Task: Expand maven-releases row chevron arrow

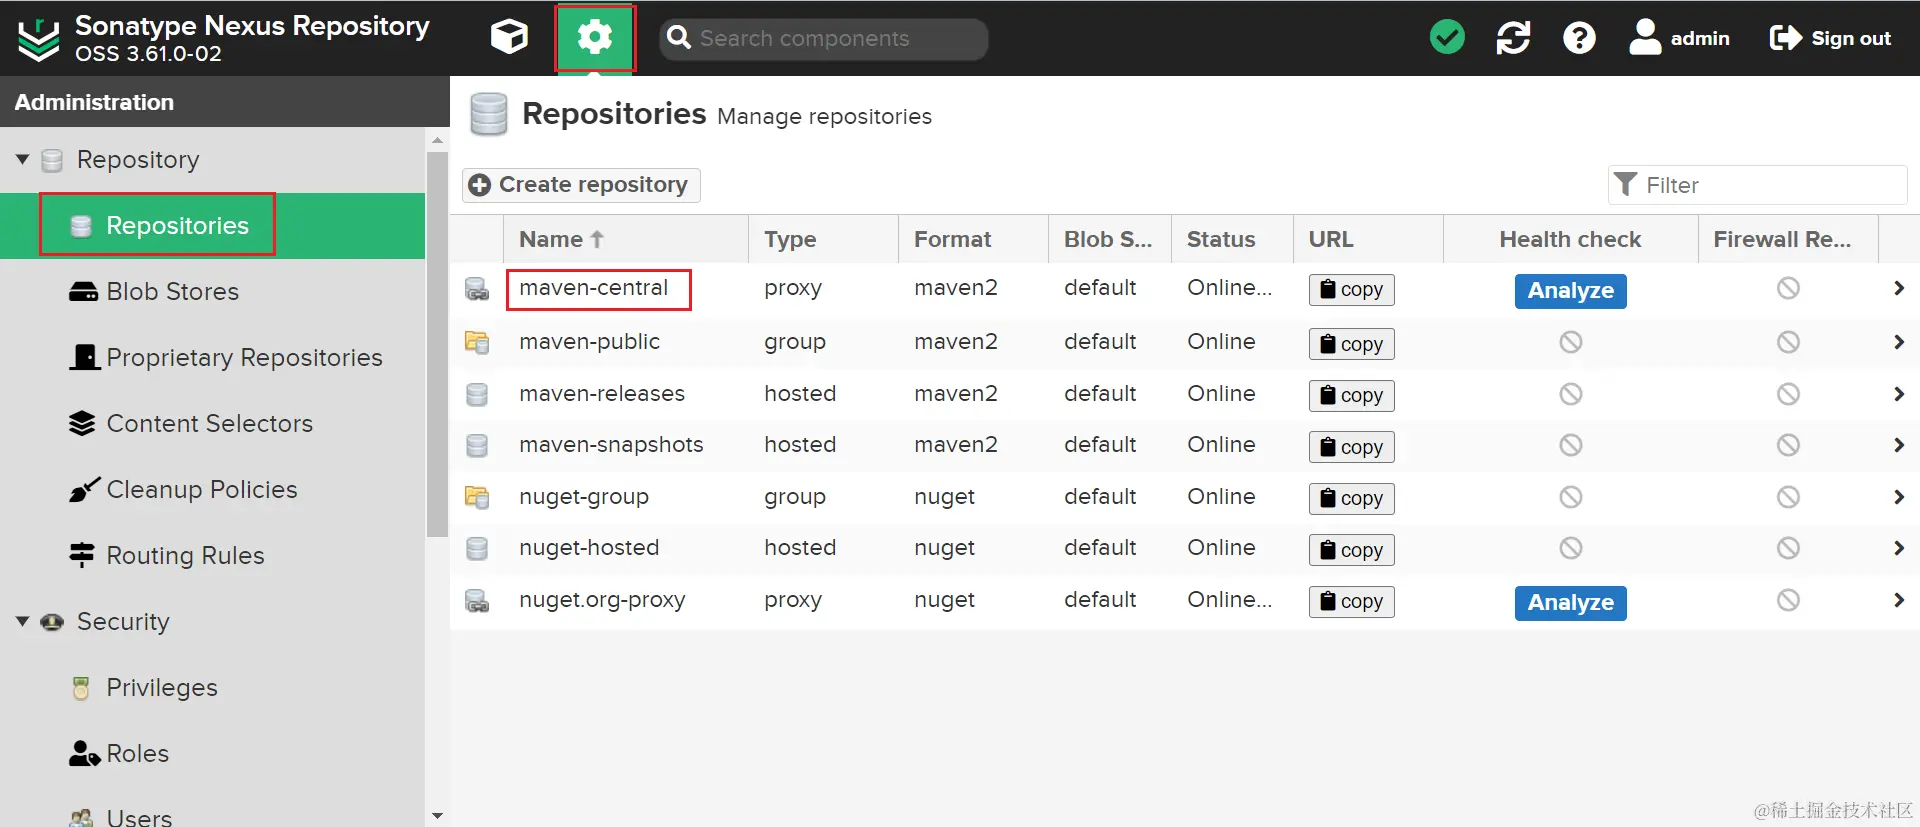Action: pyautogui.click(x=1898, y=394)
